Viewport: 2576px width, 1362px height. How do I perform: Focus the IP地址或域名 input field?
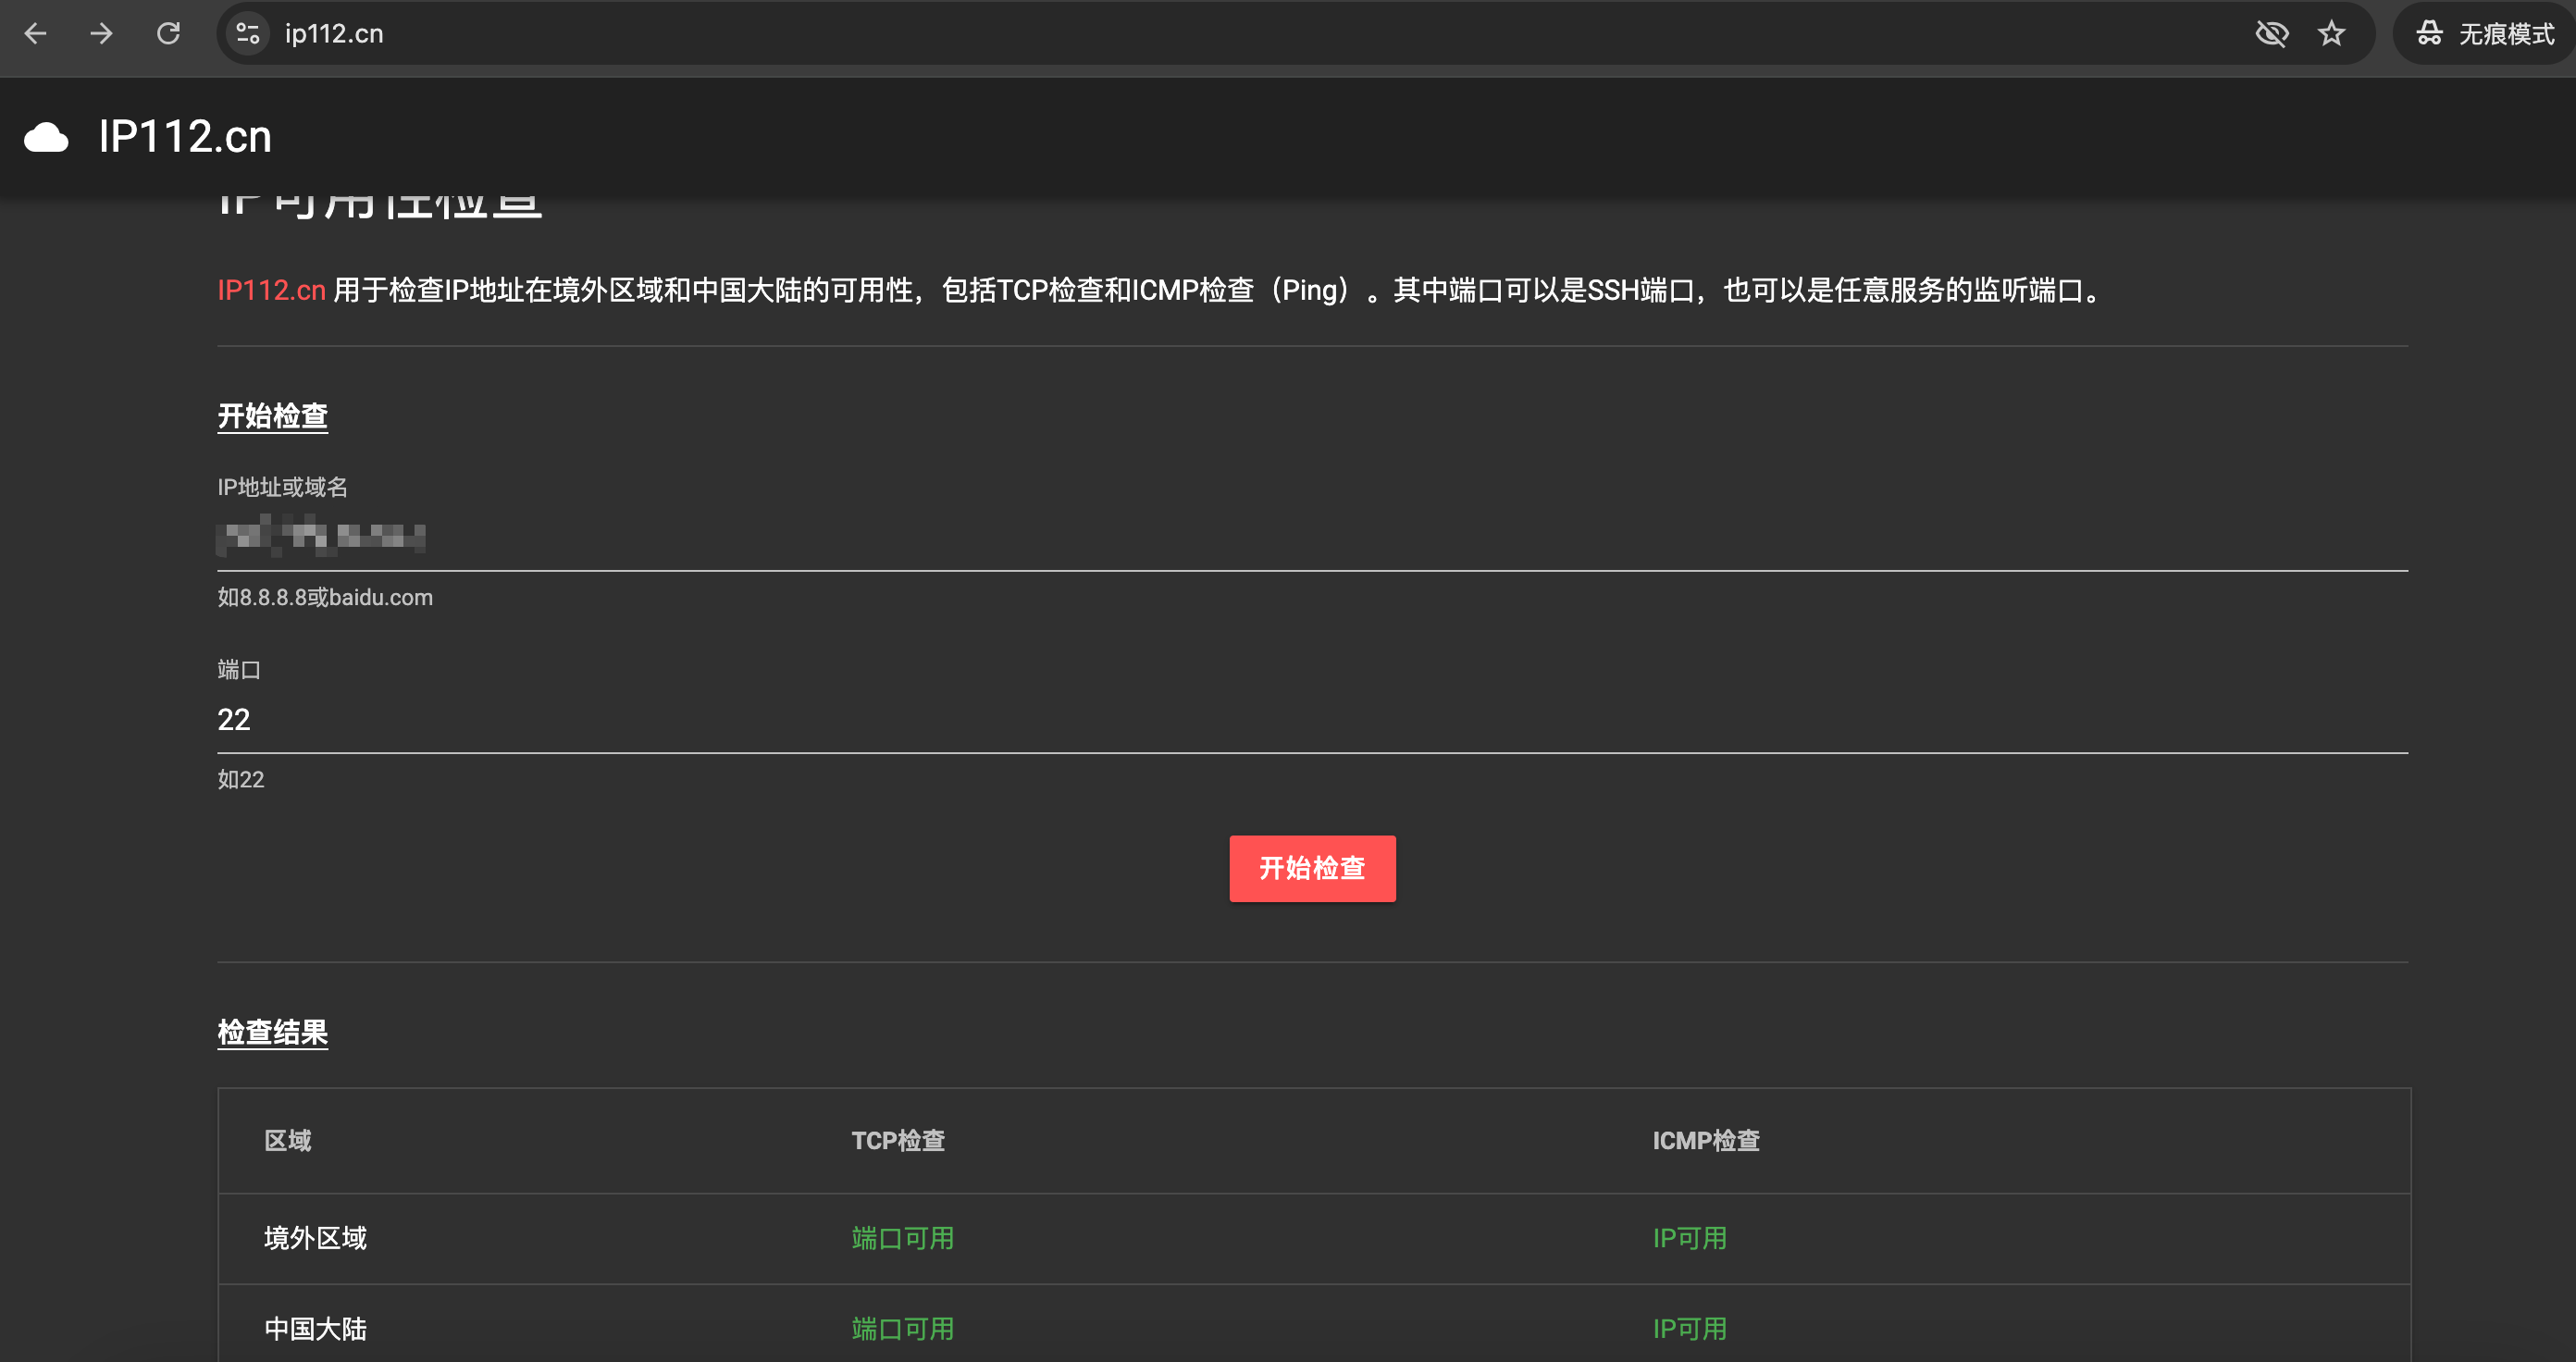tap(1310, 537)
